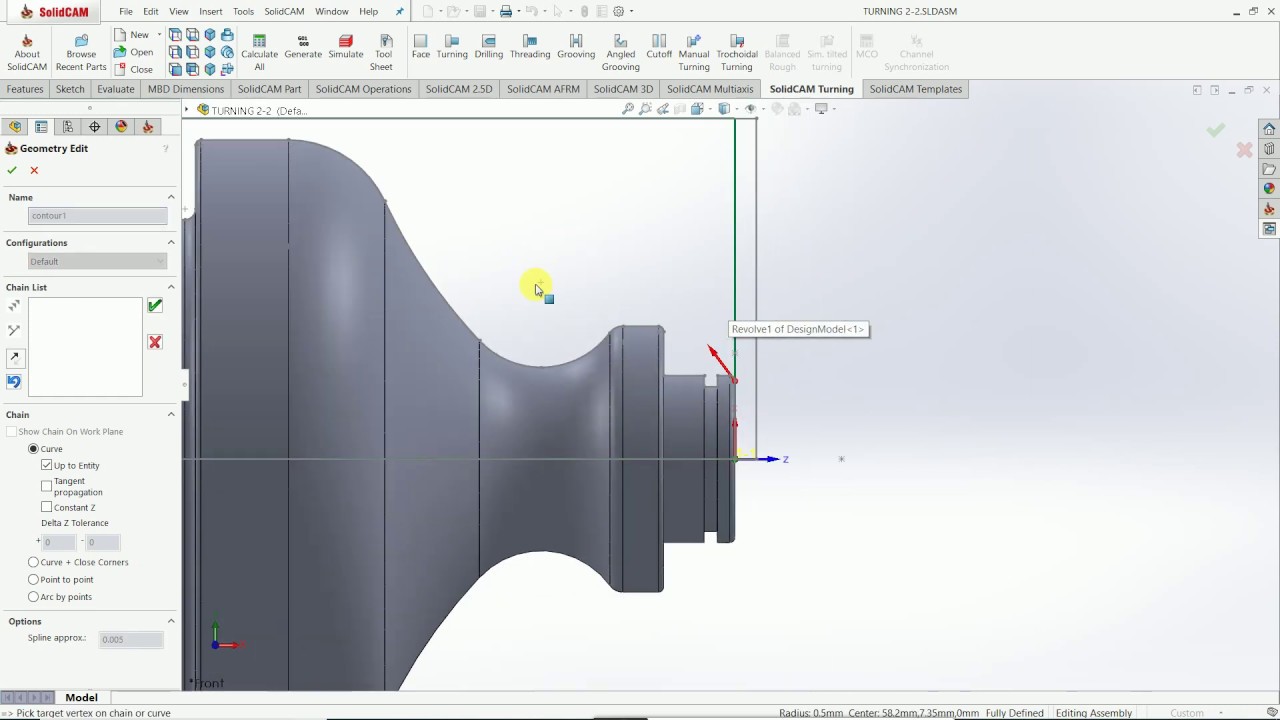Screen dimensions: 1280x720
Task: Open the File menu
Action: pyautogui.click(x=126, y=11)
